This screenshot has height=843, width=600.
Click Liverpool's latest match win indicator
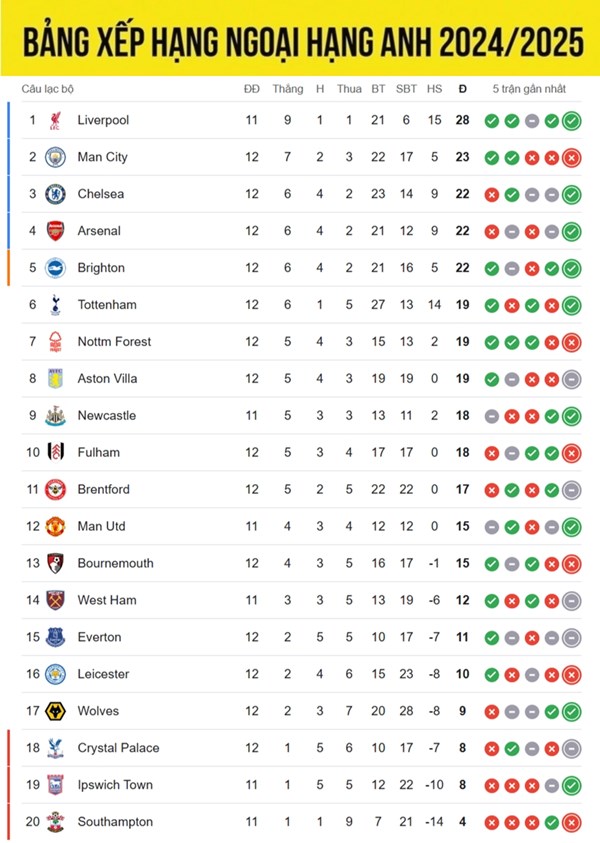(x=571, y=121)
